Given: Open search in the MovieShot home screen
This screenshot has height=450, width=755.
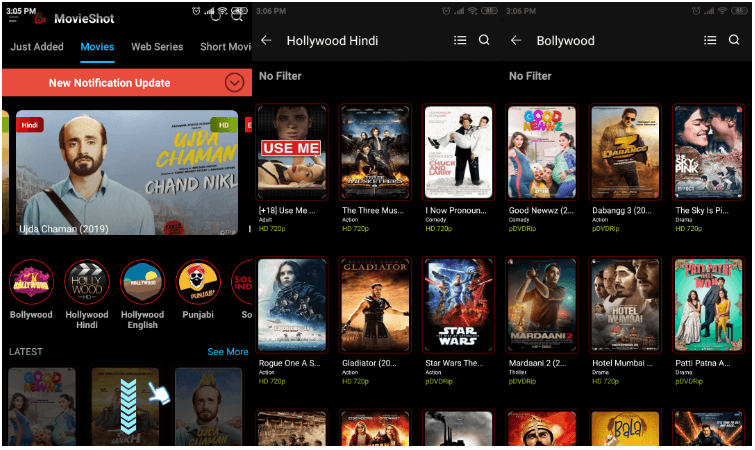Looking at the screenshot, I should 236,16.
